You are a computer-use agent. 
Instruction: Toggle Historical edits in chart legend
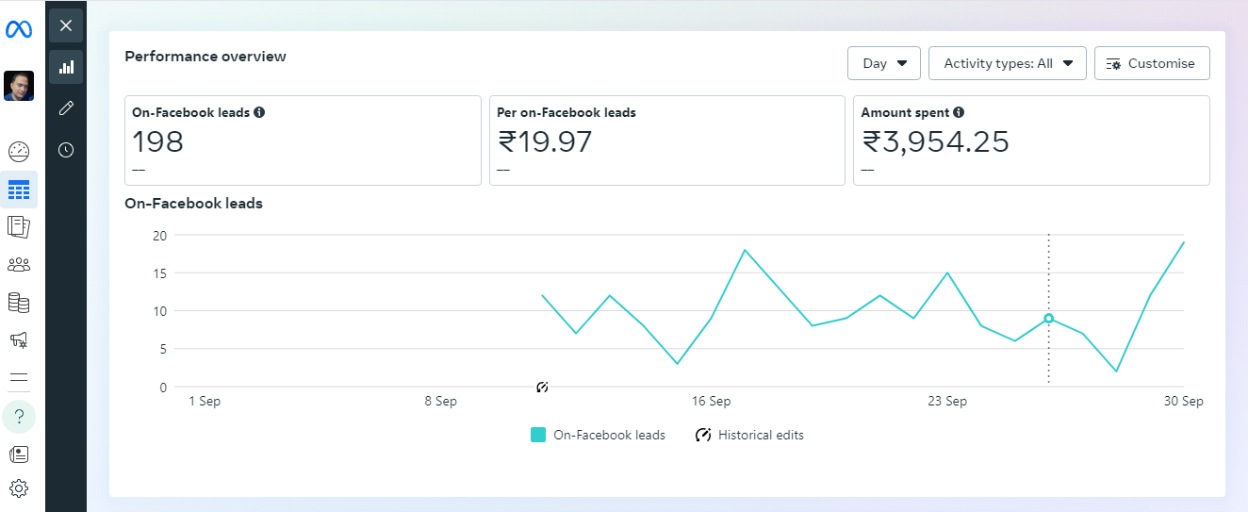point(749,435)
